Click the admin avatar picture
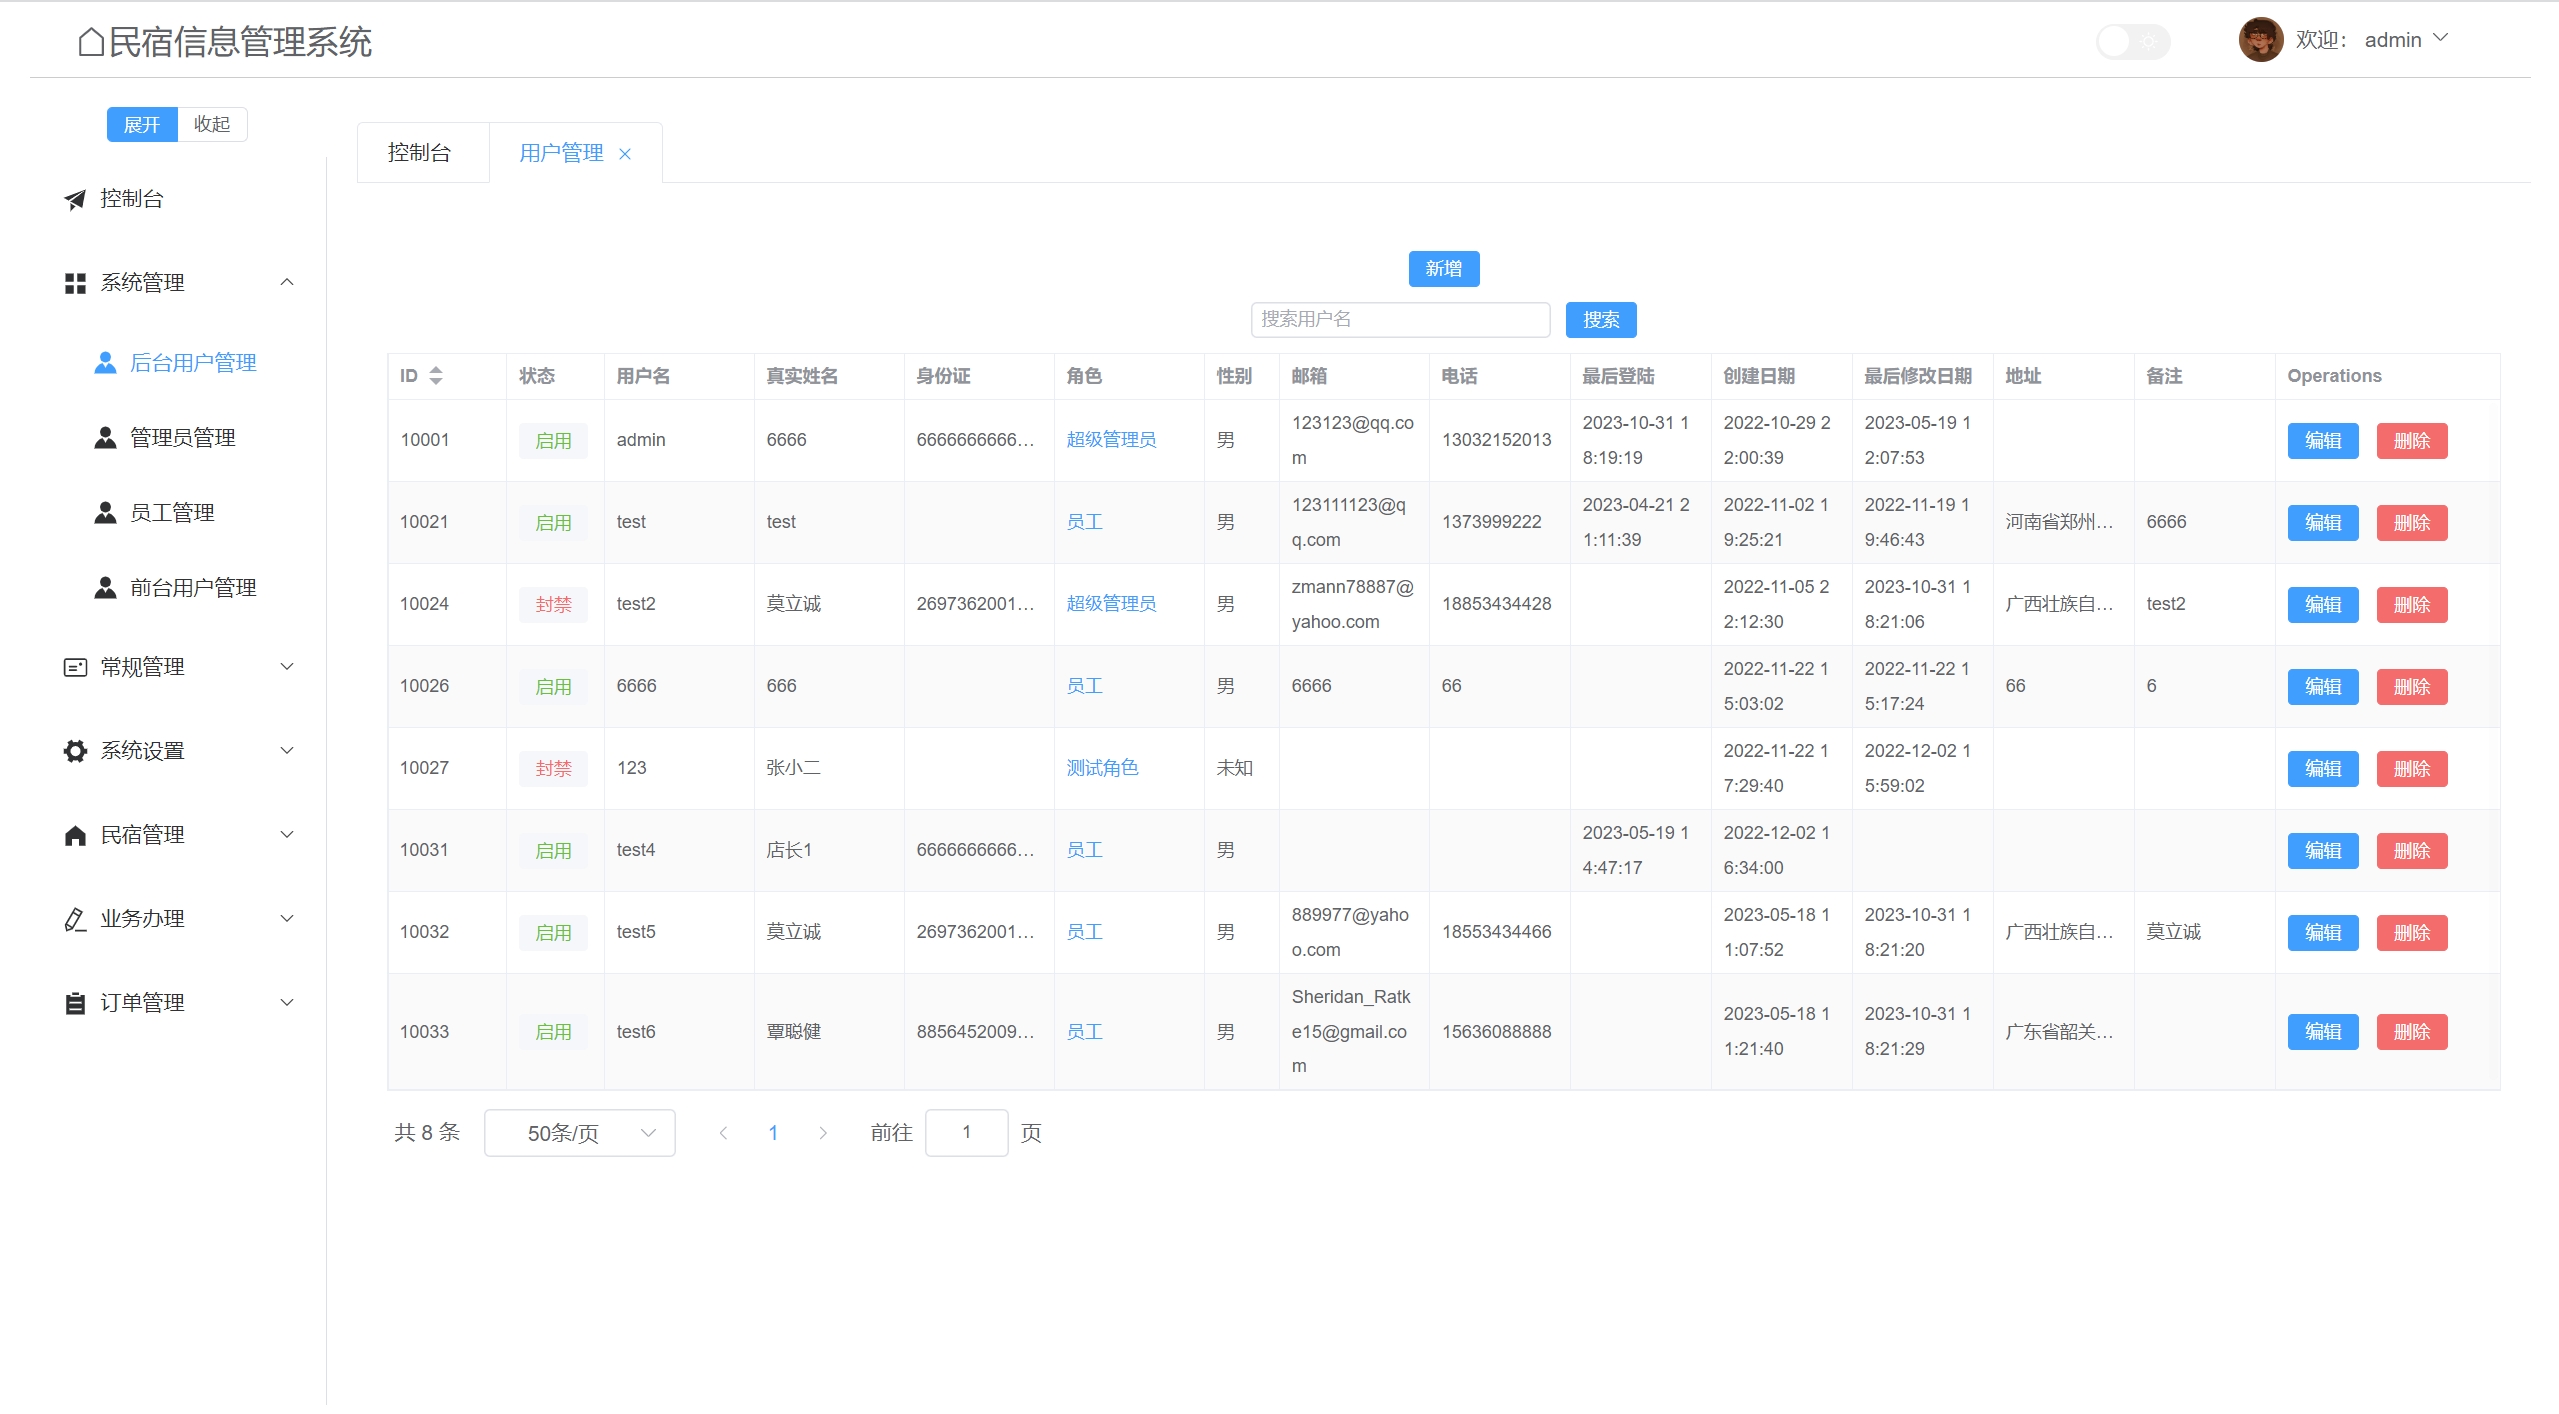Image resolution: width=2559 pixels, height=1414 pixels. (2260, 40)
